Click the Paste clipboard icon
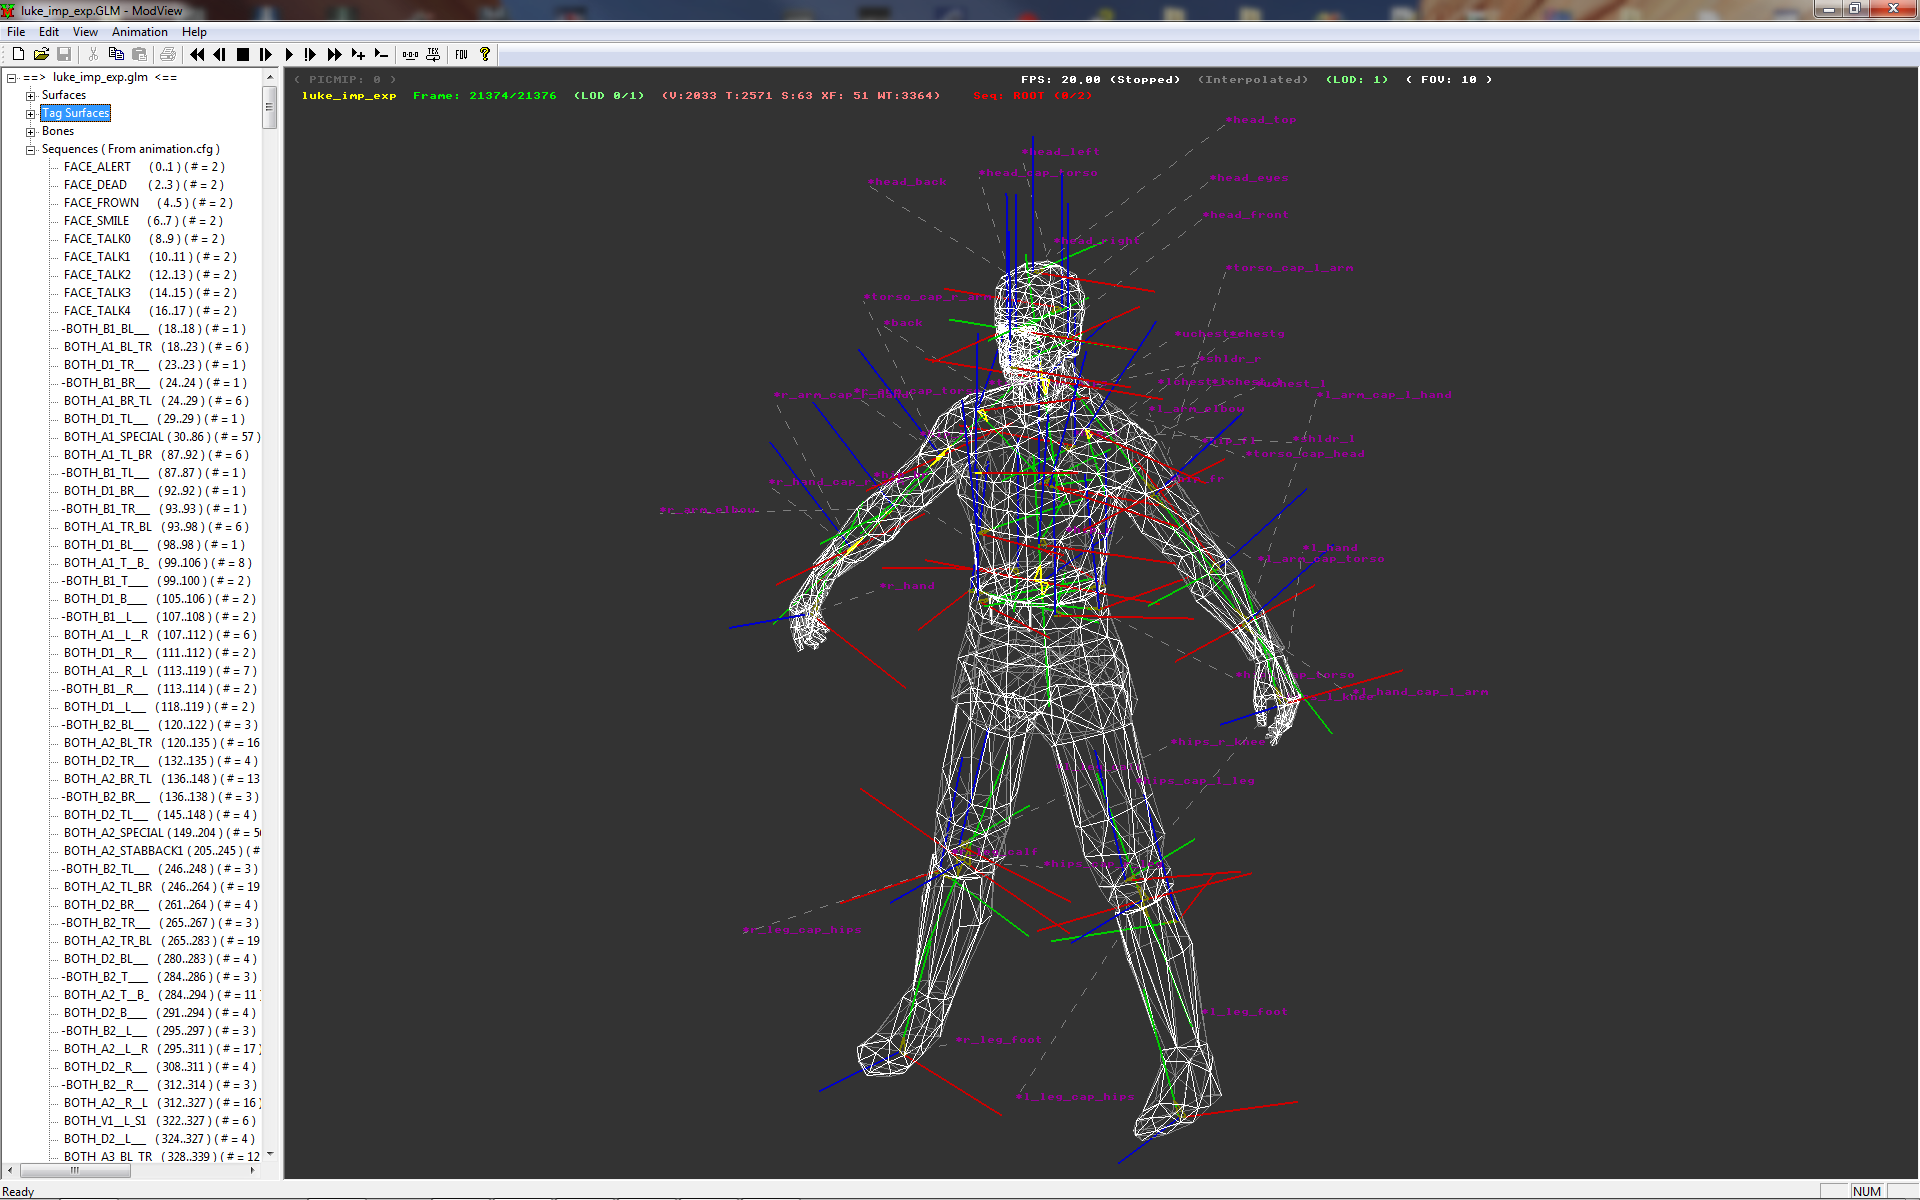Viewport: 1920px width, 1200px height. pos(139,54)
